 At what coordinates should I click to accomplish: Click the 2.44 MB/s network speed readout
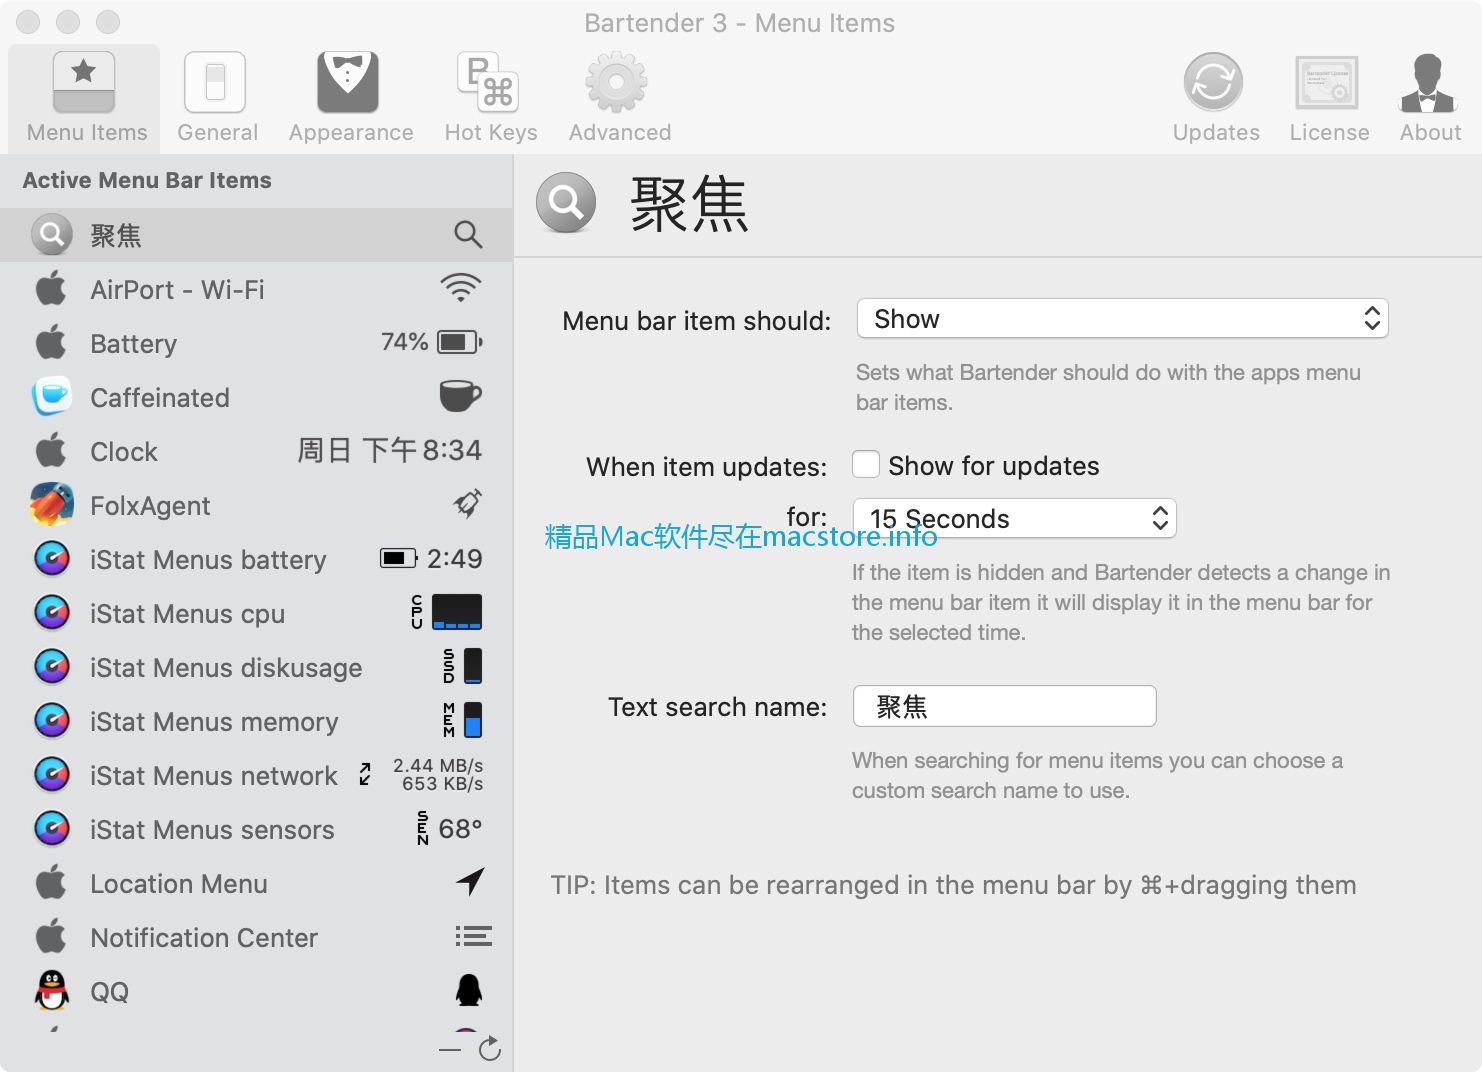[438, 765]
